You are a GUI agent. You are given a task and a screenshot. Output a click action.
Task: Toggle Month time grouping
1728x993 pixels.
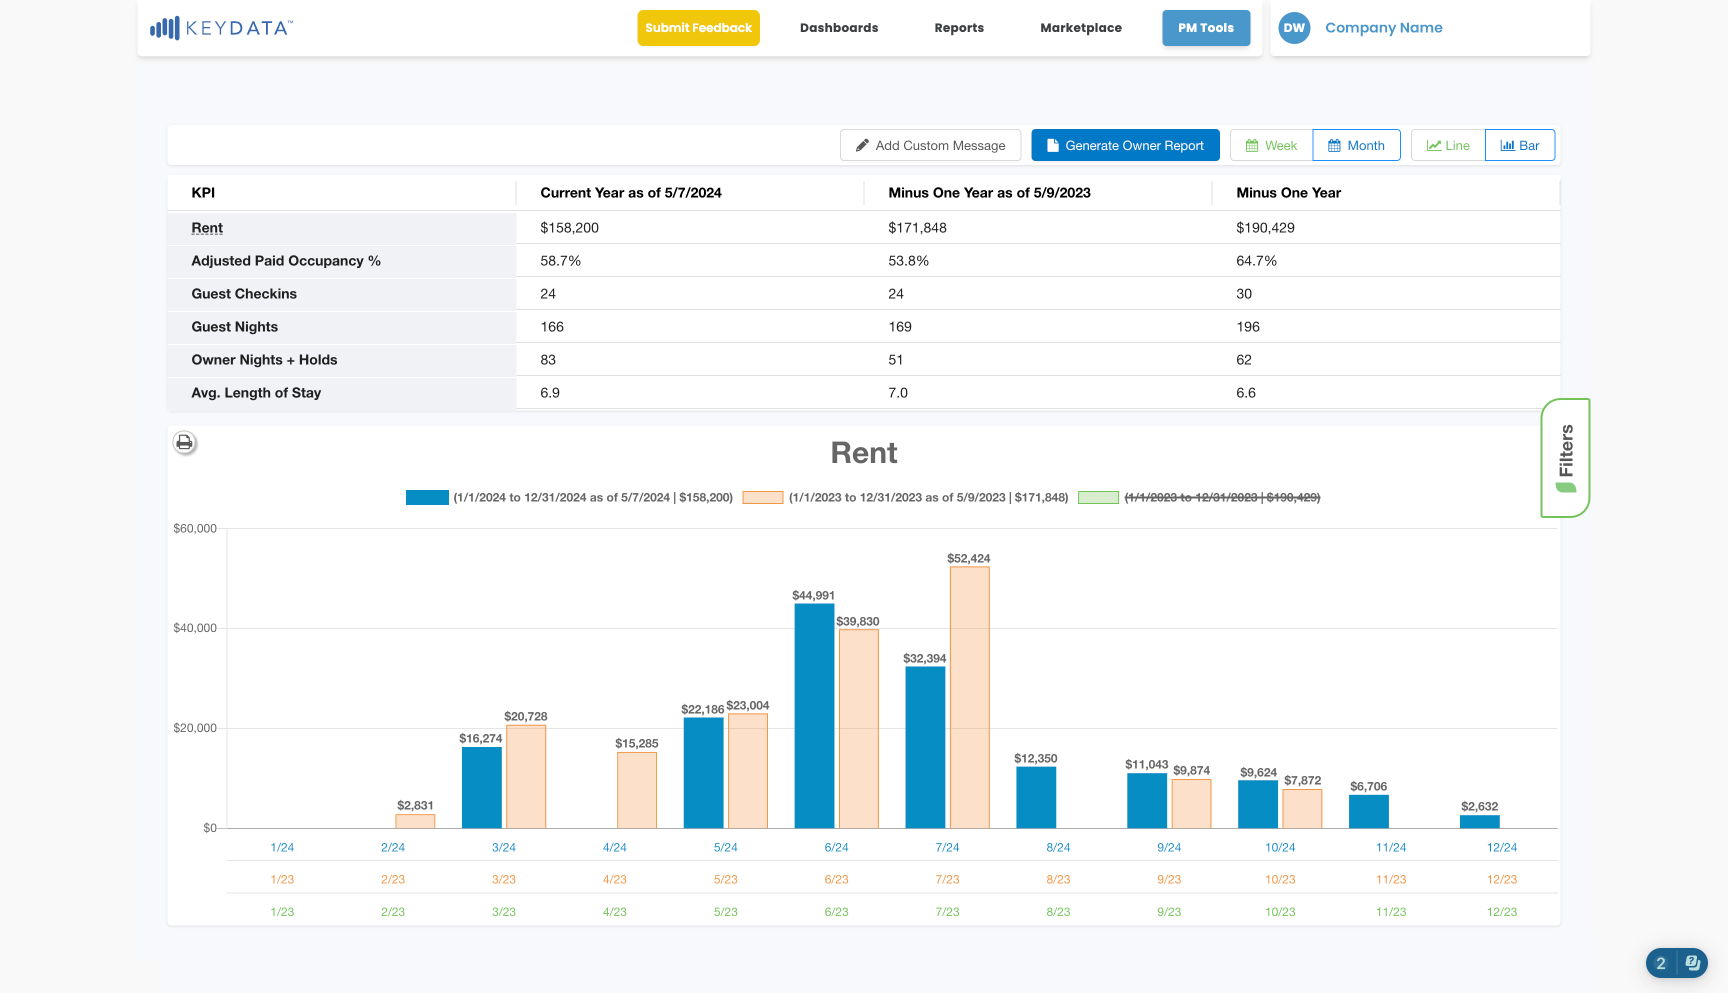pos(1356,145)
